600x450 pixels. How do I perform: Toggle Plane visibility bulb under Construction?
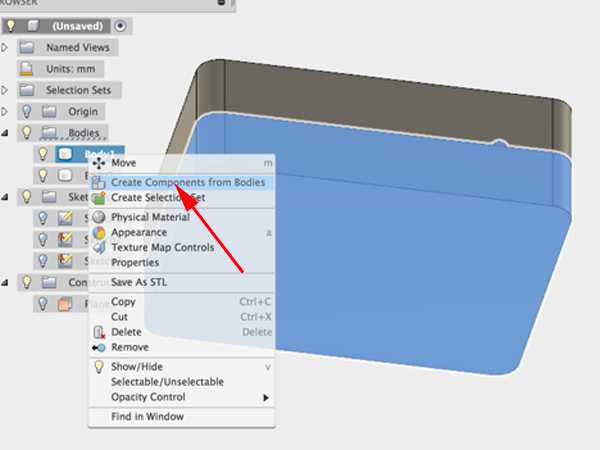coord(43,304)
